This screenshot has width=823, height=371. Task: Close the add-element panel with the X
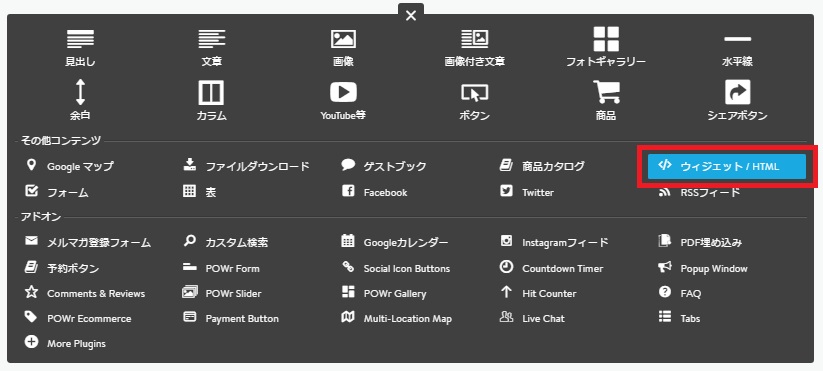tap(411, 16)
